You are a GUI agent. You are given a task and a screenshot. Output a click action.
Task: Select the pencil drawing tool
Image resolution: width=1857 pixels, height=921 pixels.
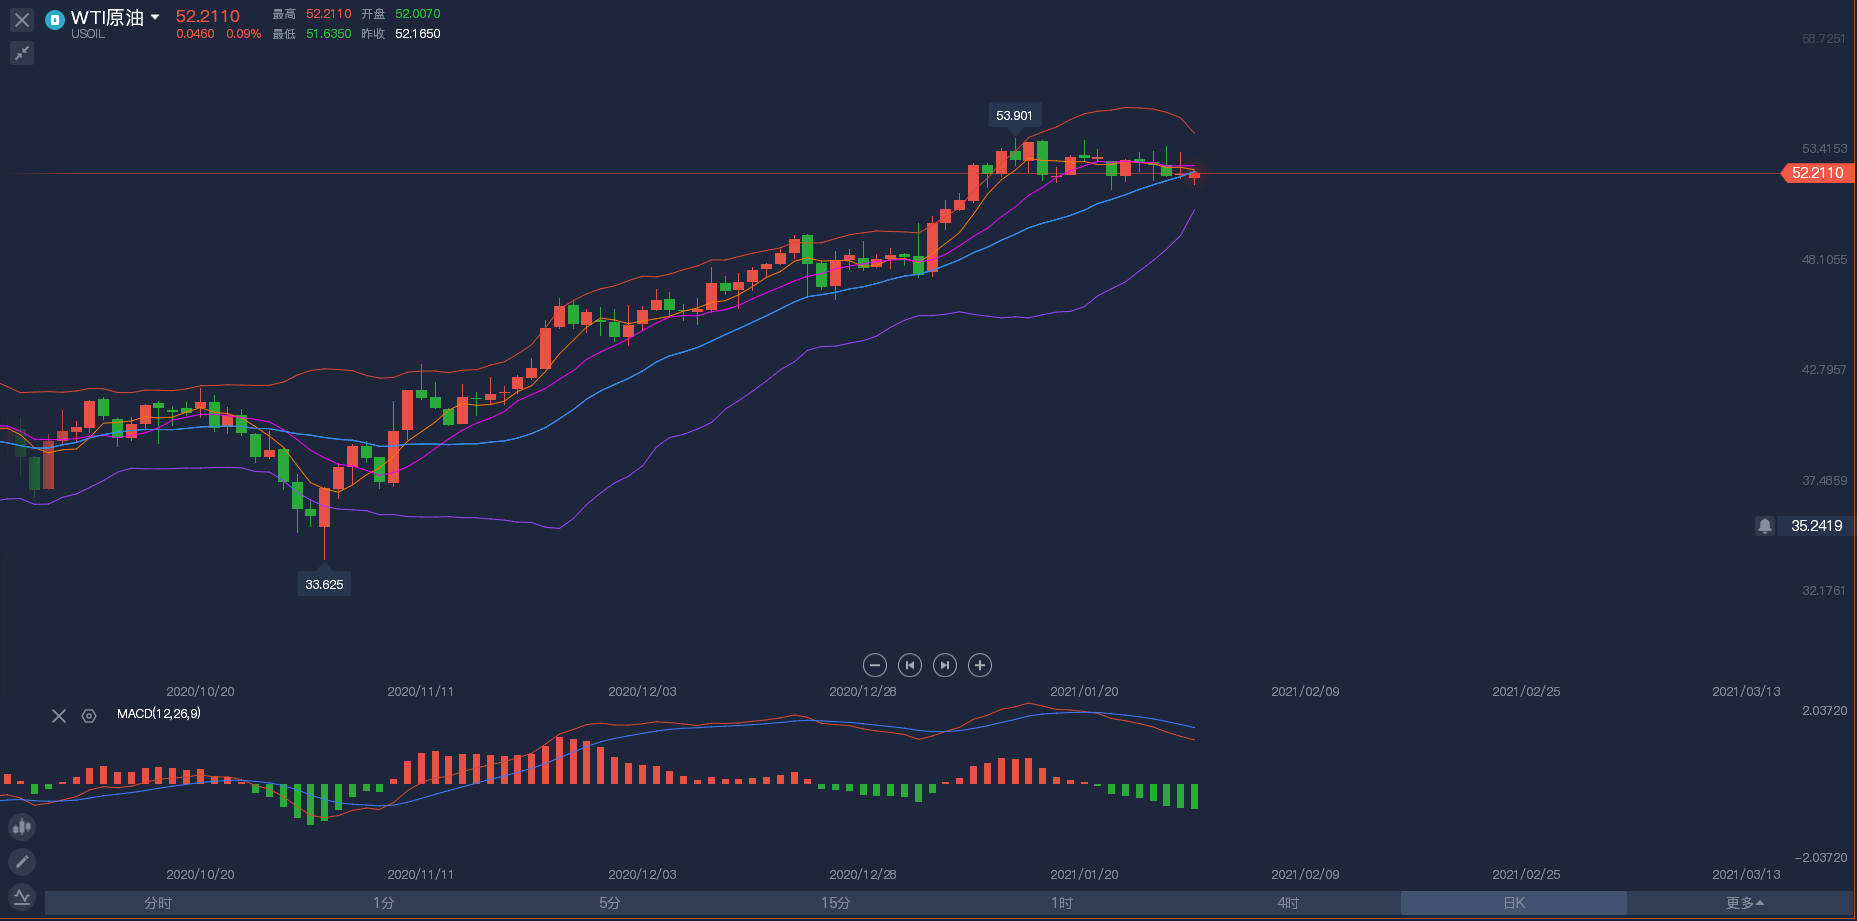tap(22, 861)
